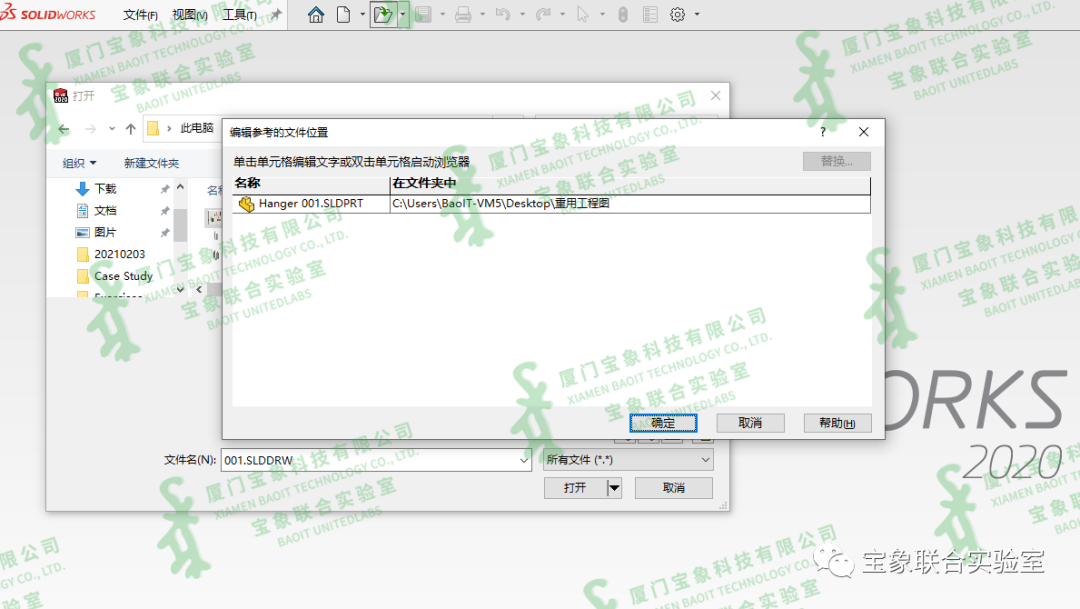Open the 视图(V) menu

[x=190, y=14]
